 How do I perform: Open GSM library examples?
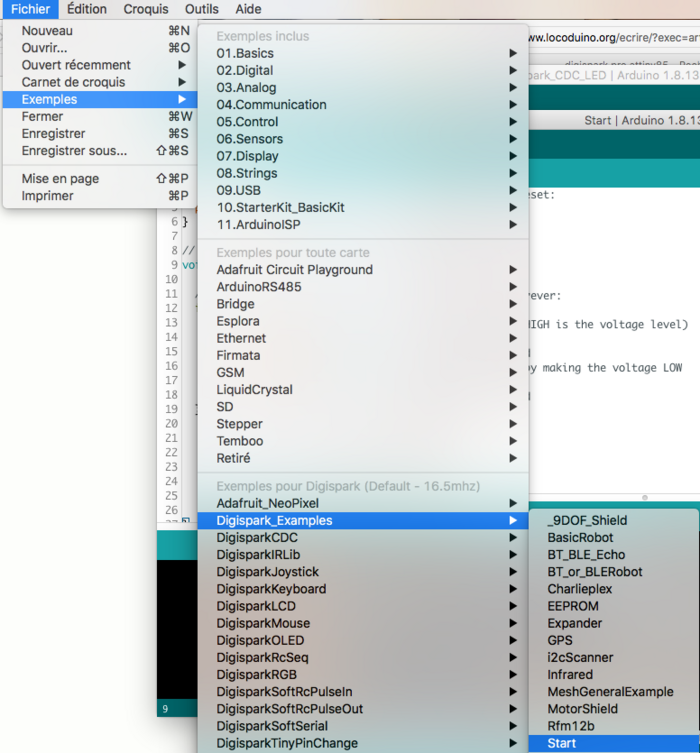click(363, 373)
